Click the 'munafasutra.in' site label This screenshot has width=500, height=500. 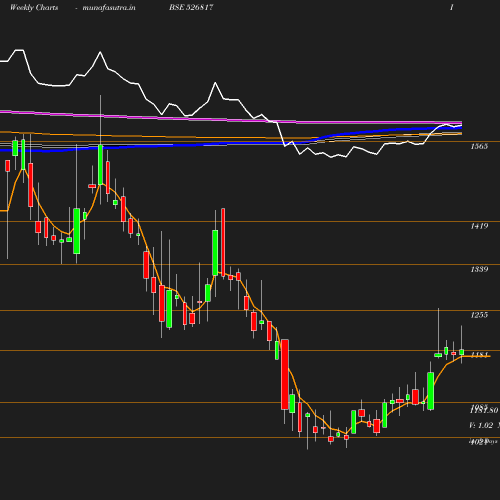[x=109, y=7]
